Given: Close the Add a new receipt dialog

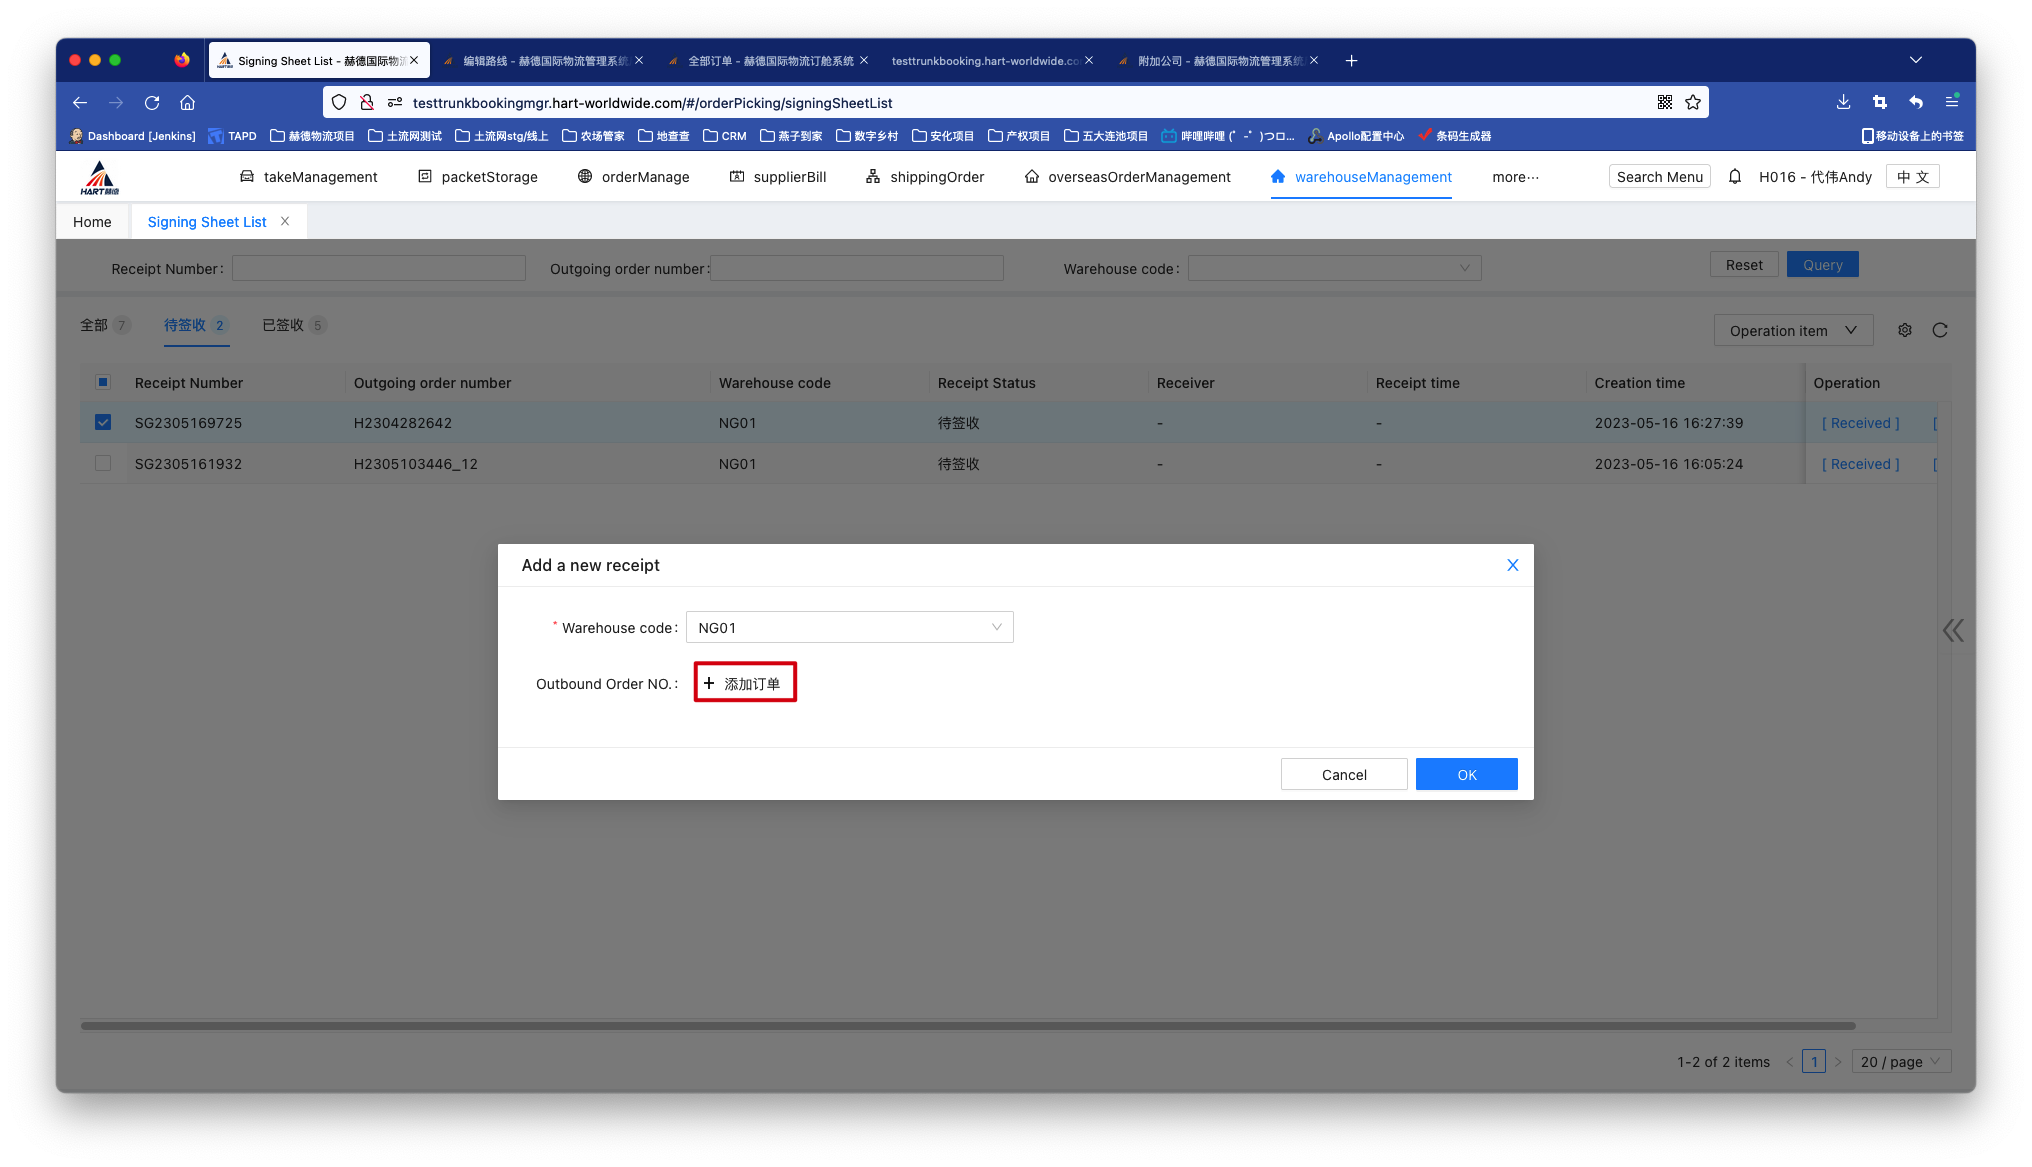Looking at the screenshot, I should 1512,565.
